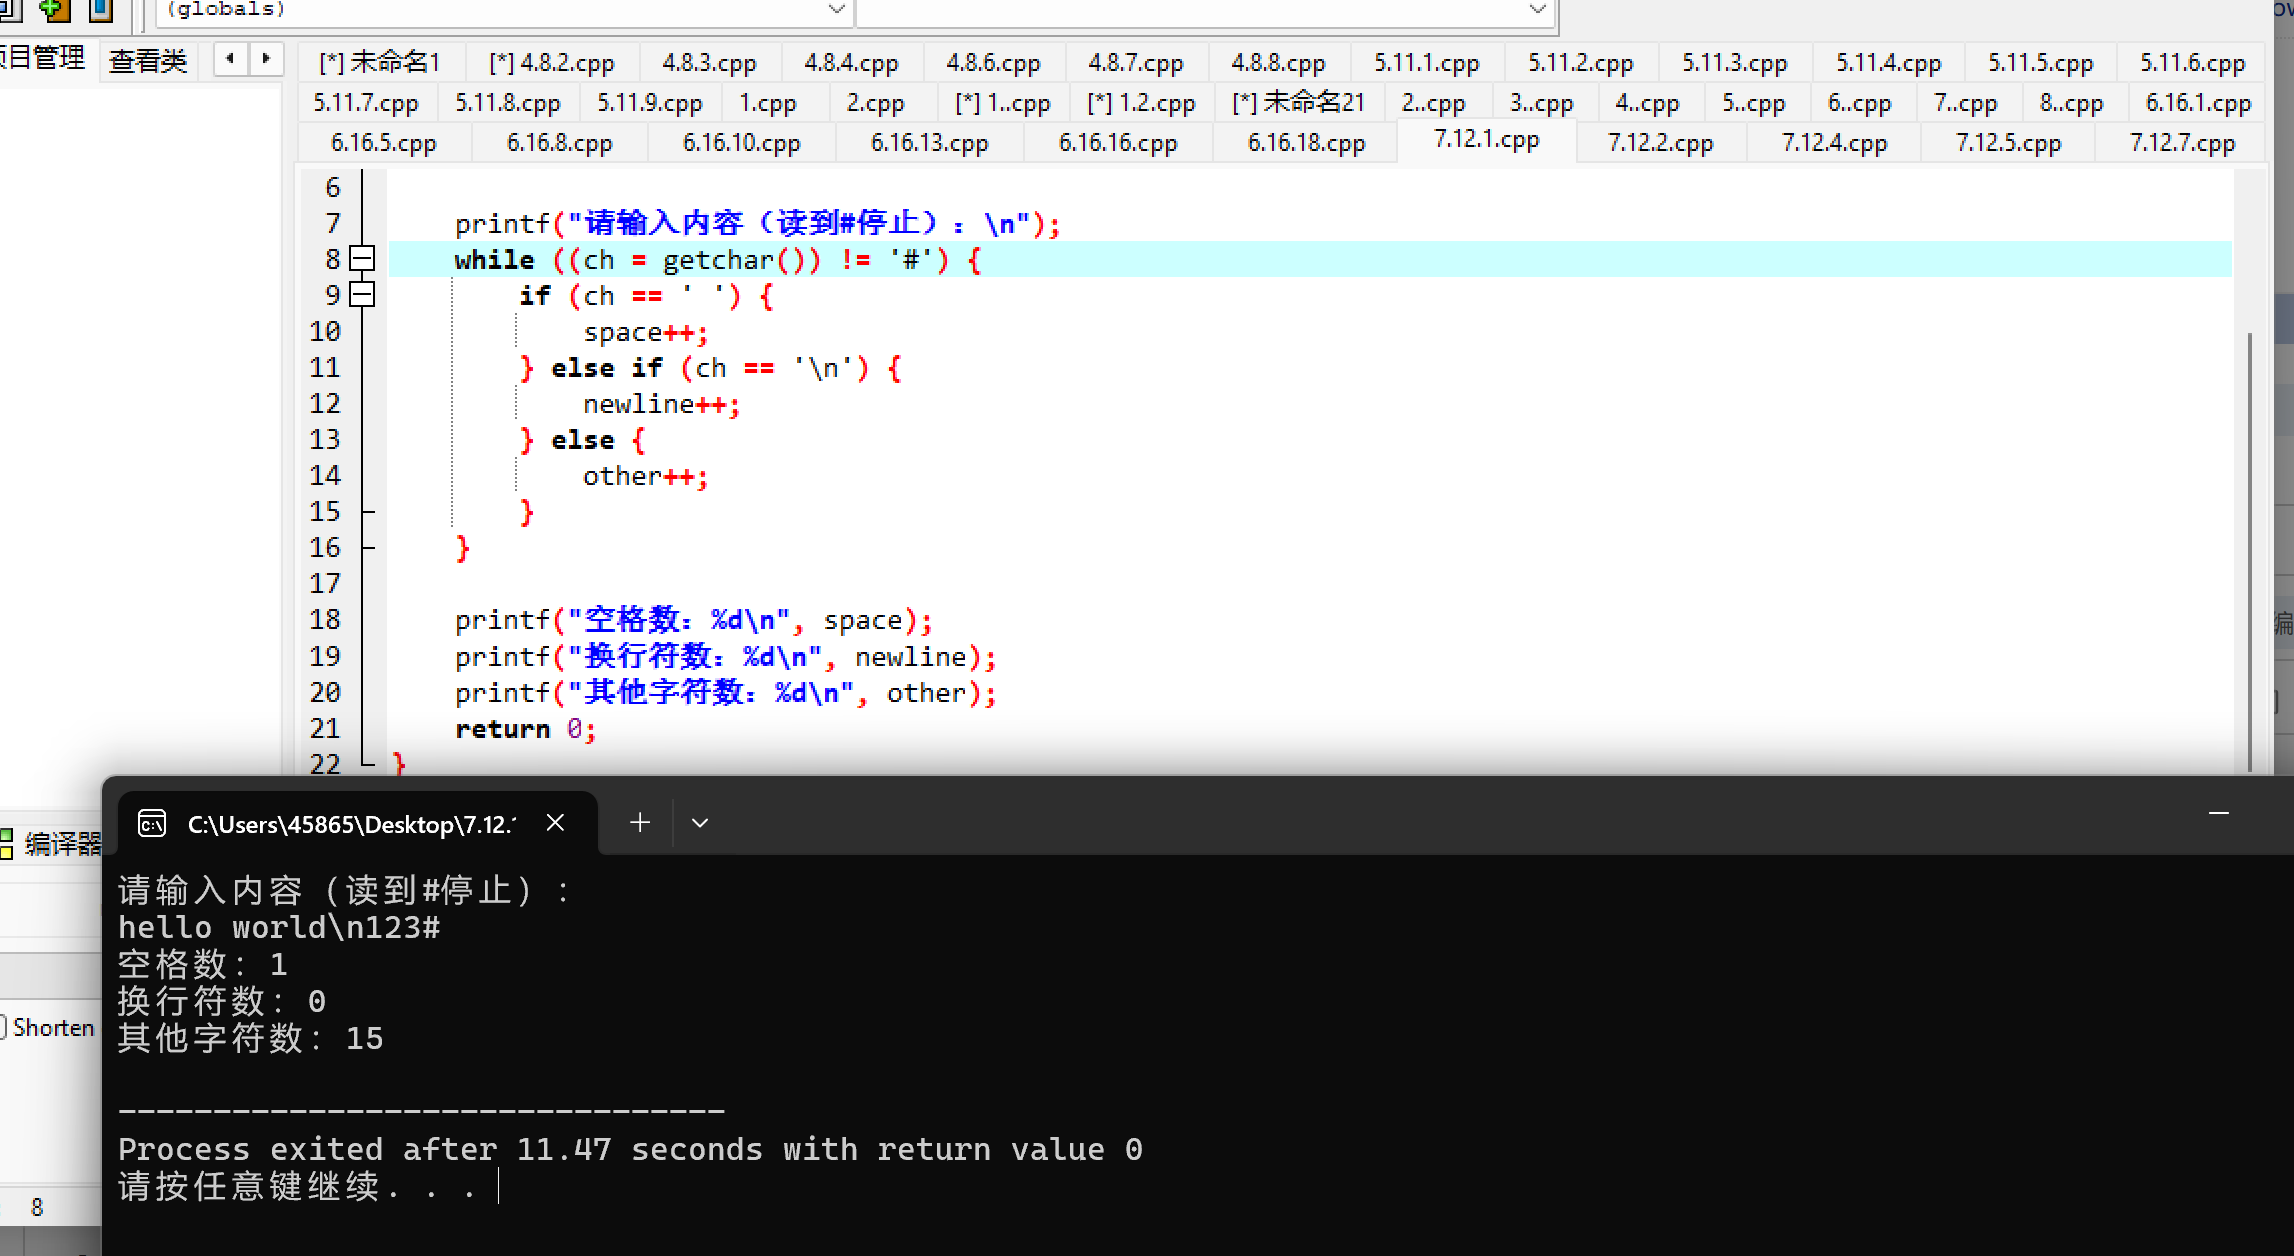Click the editor vertical scrollbar
This screenshot has width=2294, height=1256.
tap(2250, 550)
